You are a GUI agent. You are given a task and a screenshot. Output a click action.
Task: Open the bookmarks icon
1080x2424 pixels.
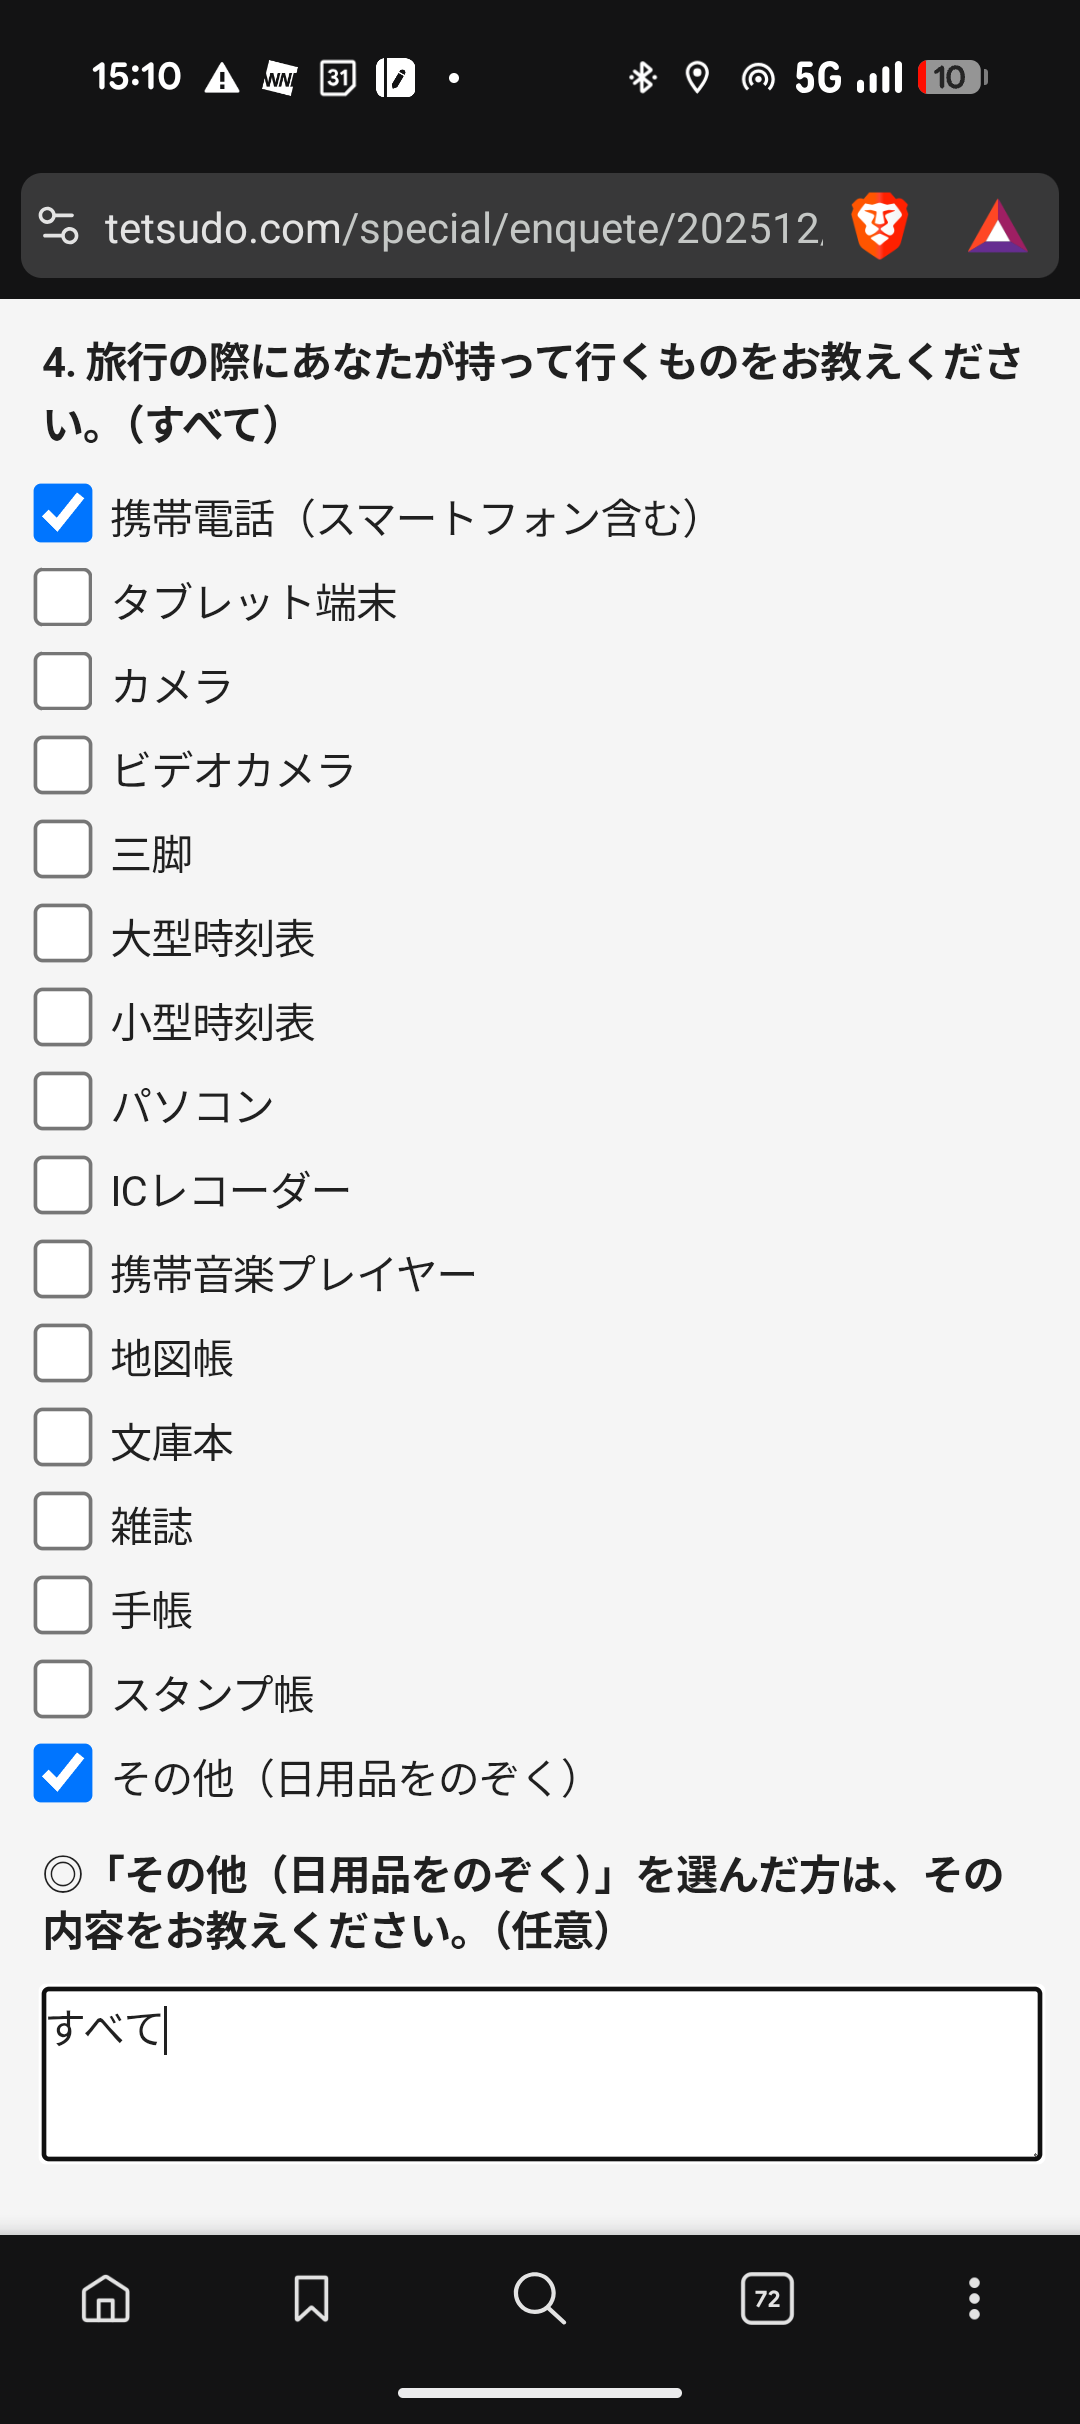311,2298
